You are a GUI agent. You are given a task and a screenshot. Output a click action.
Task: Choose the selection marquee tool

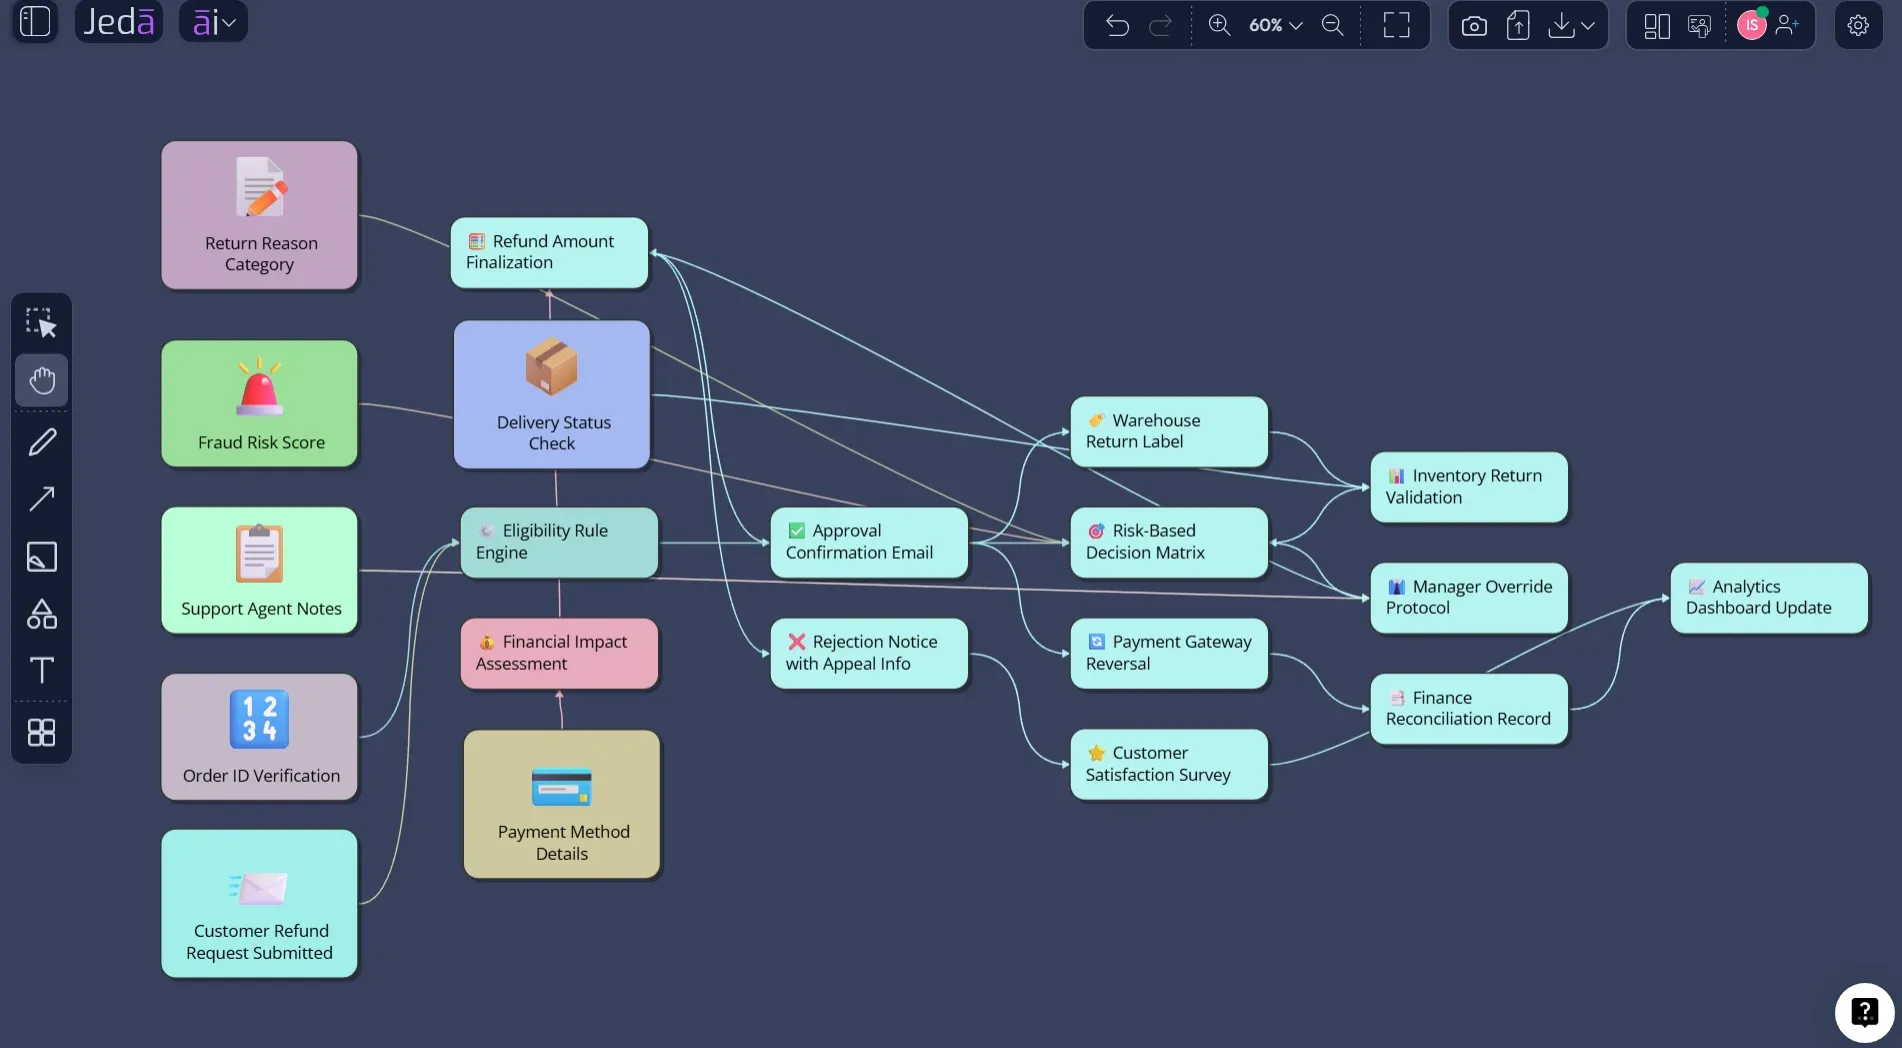[x=41, y=322]
